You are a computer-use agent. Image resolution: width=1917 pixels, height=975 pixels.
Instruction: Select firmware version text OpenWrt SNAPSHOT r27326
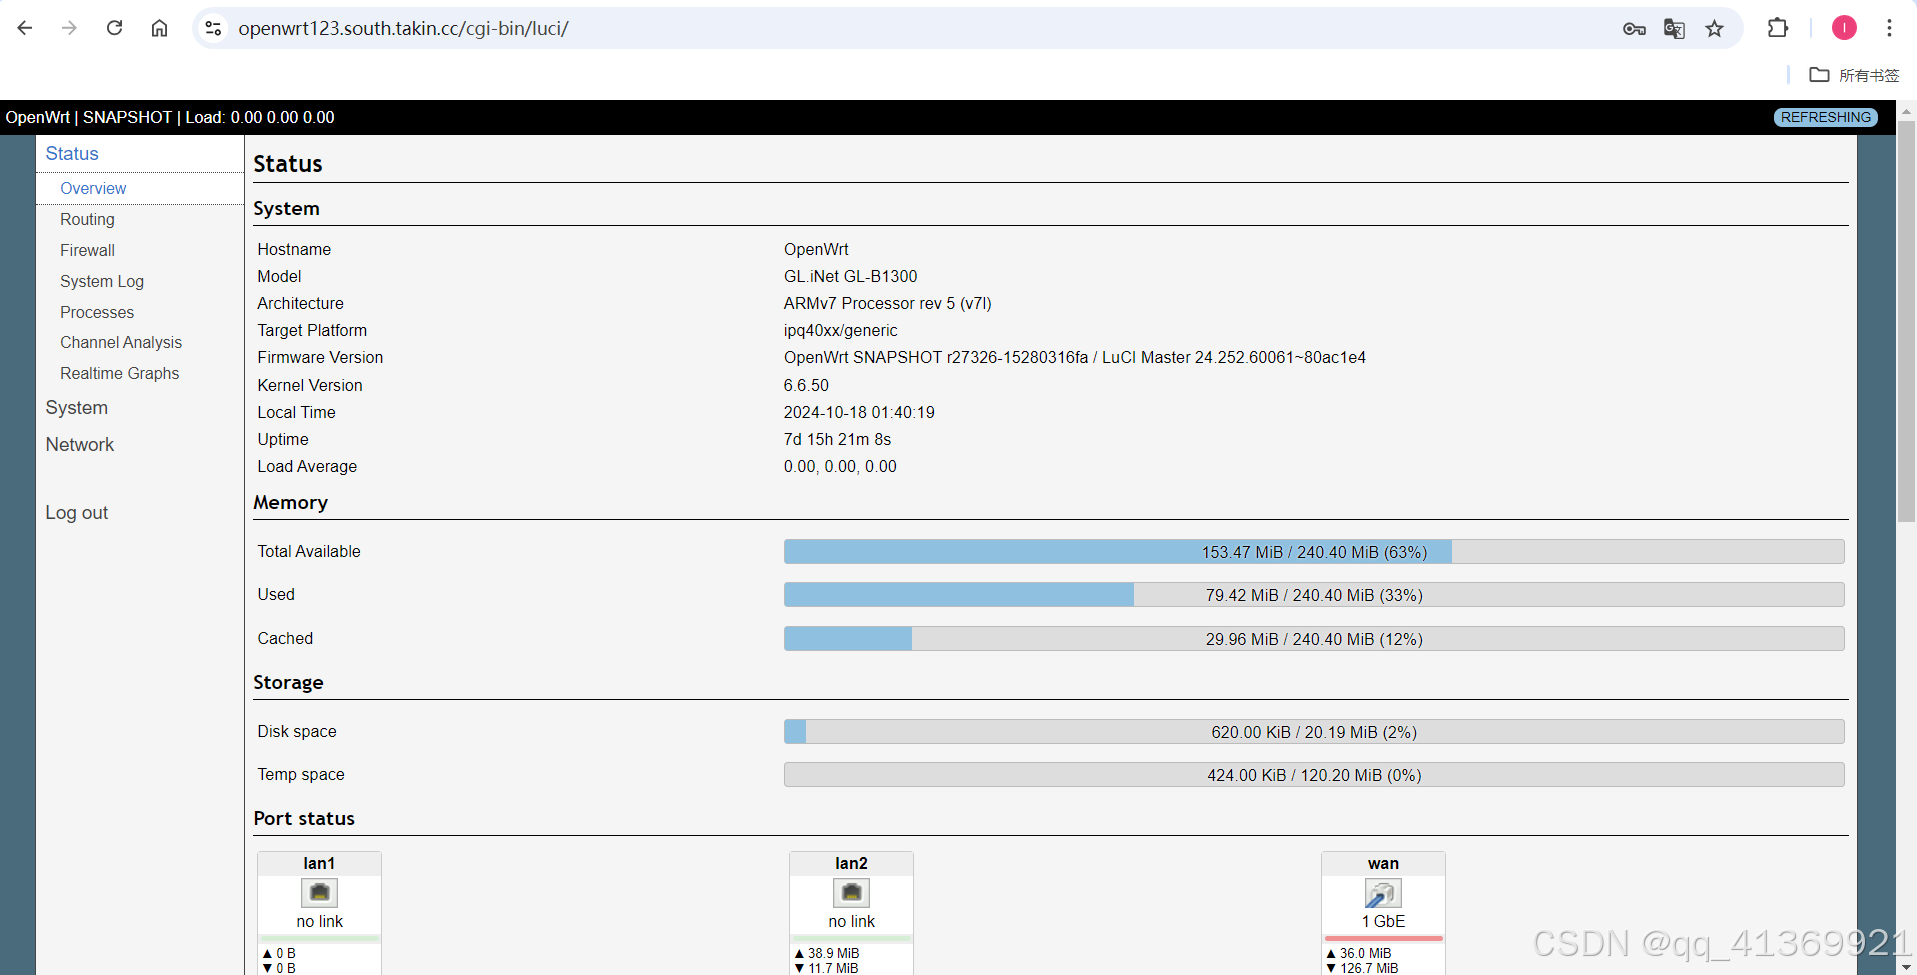click(x=935, y=357)
